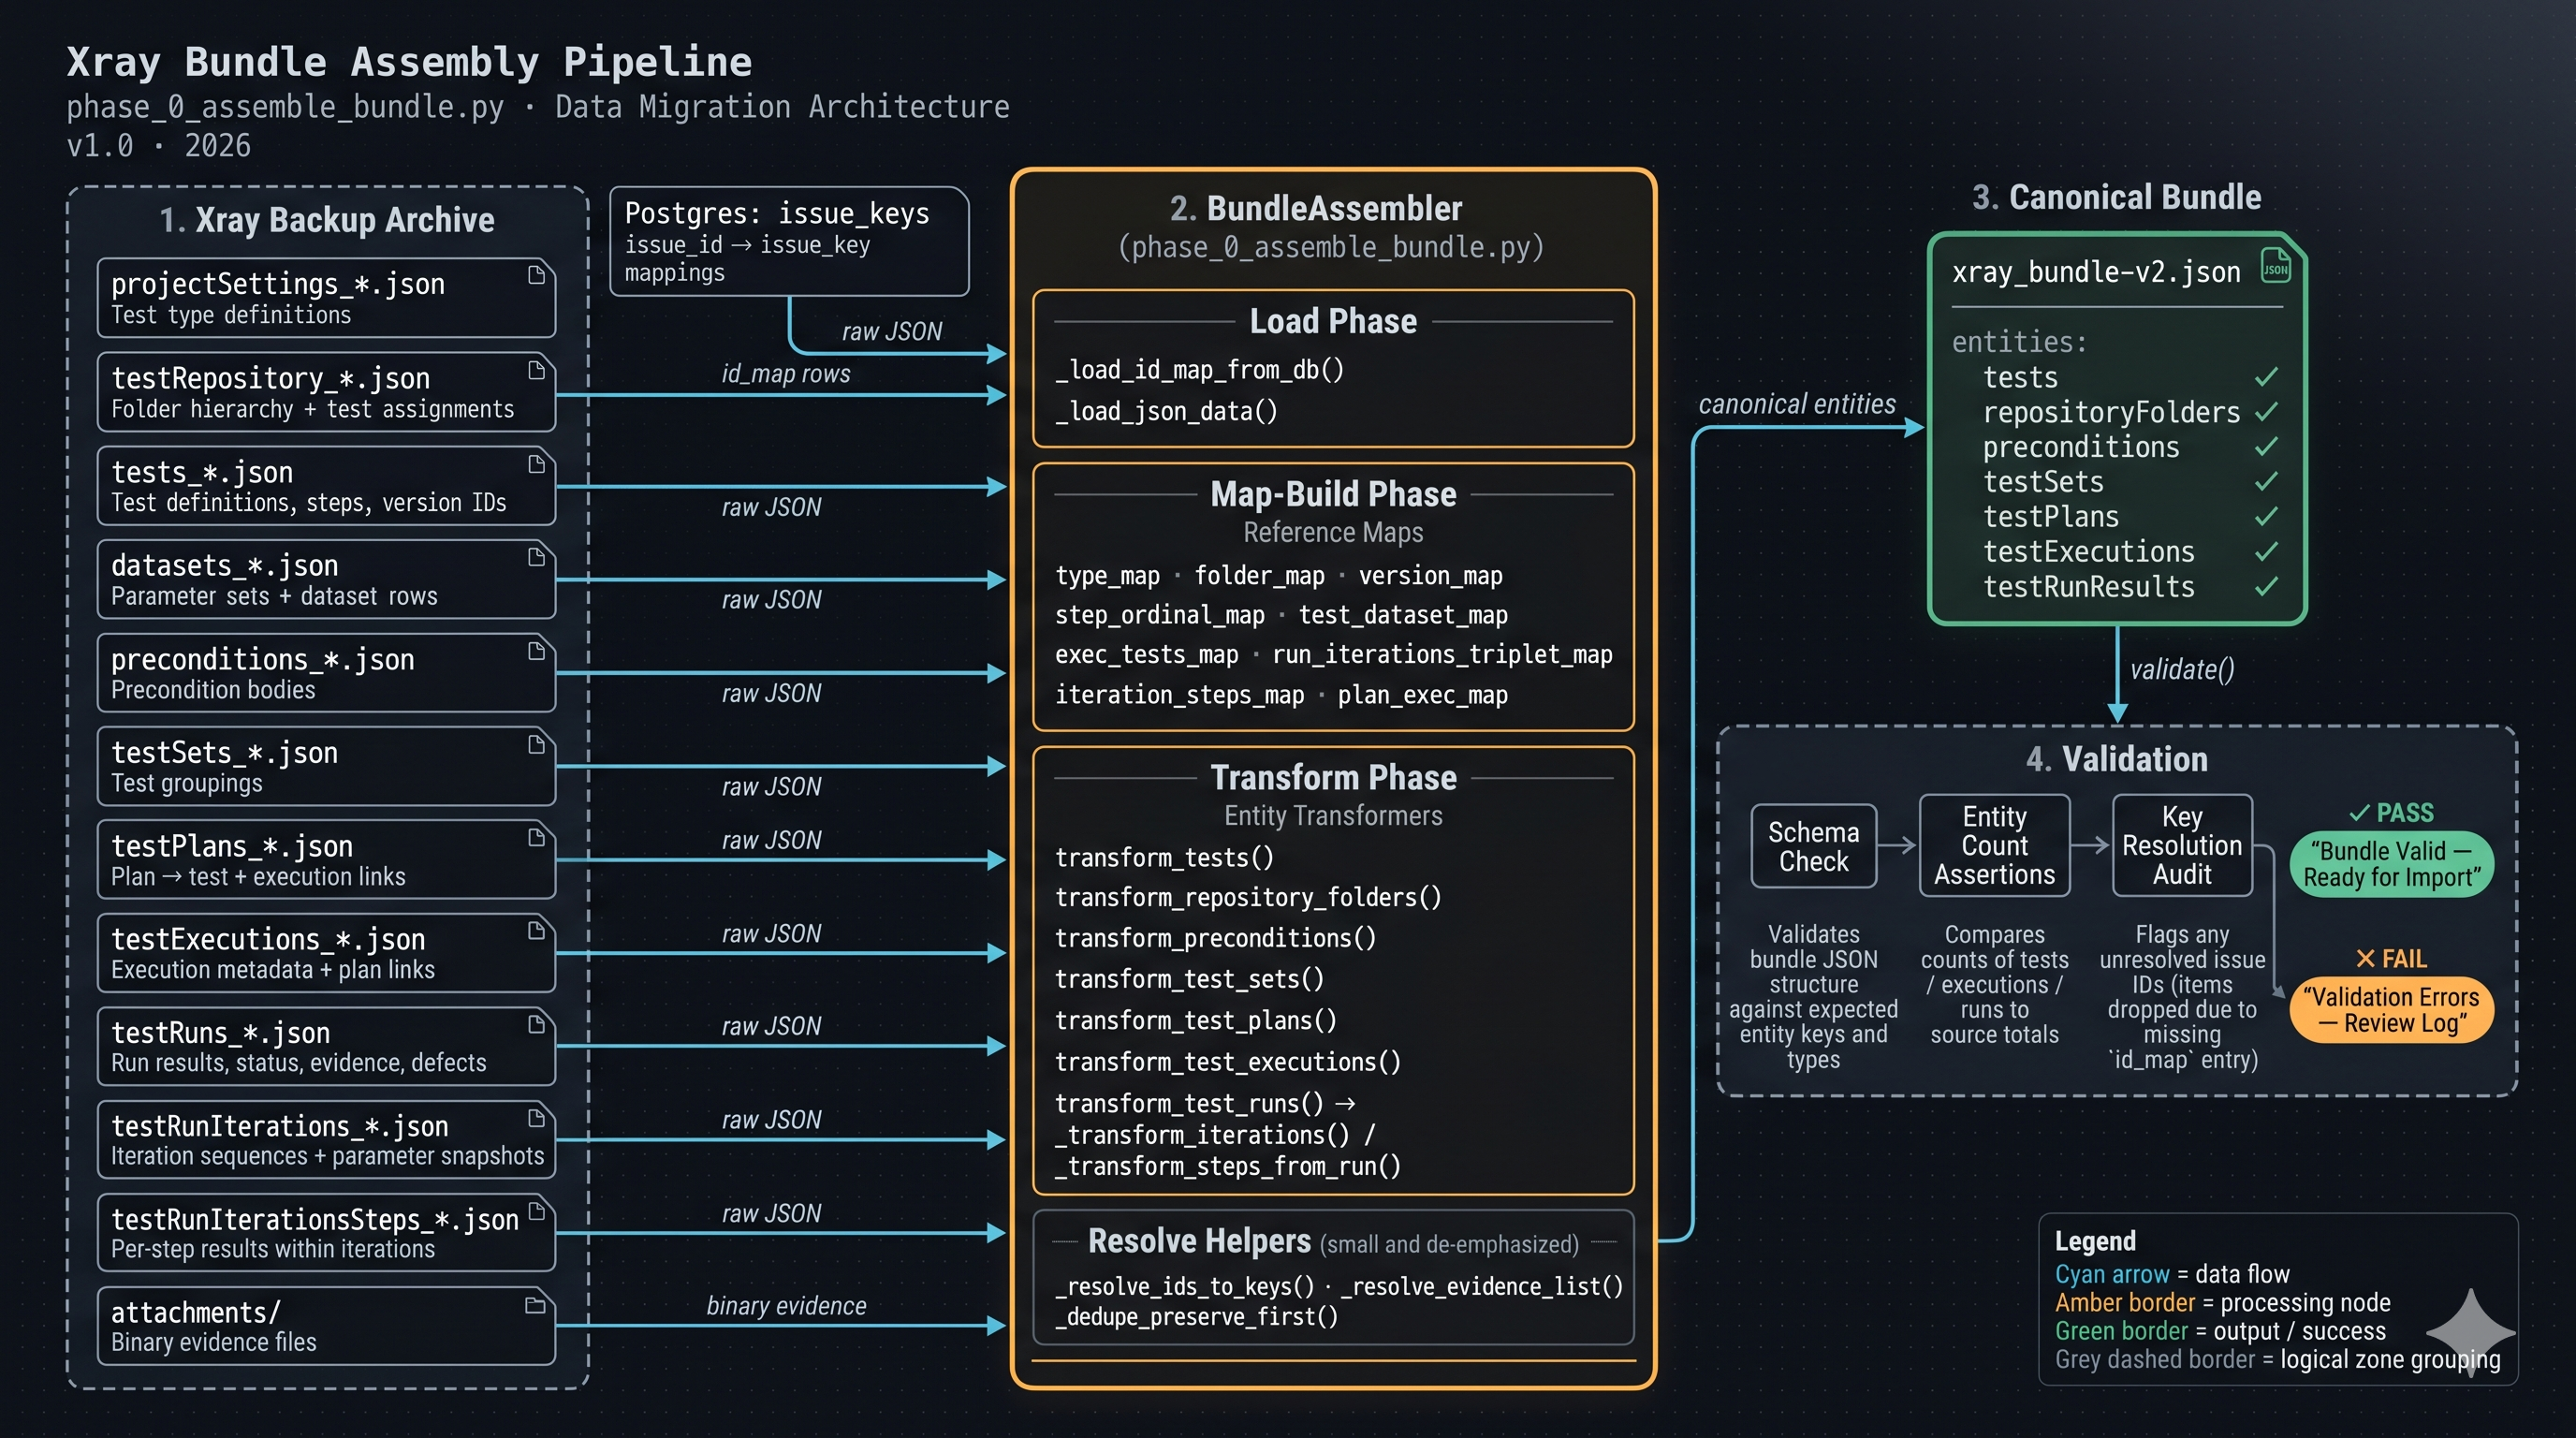Click the checkmark beside preconditions entity
2576x1438 pixels.
click(2266, 446)
